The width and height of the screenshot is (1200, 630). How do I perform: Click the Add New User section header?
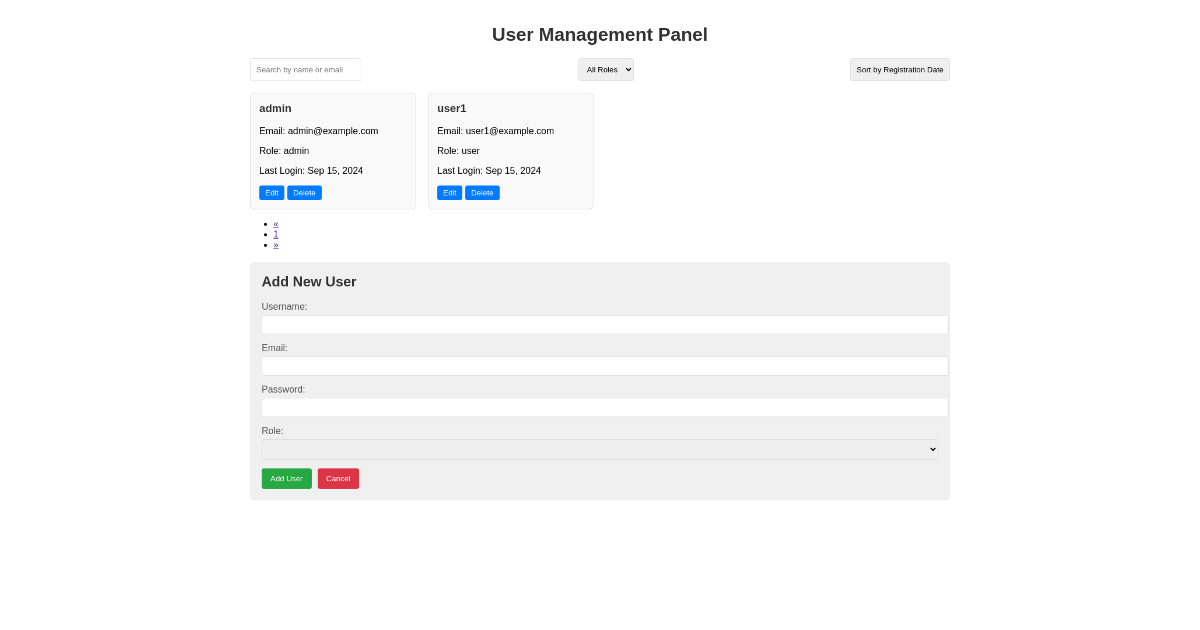pyautogui.click(x=308, y=281)
